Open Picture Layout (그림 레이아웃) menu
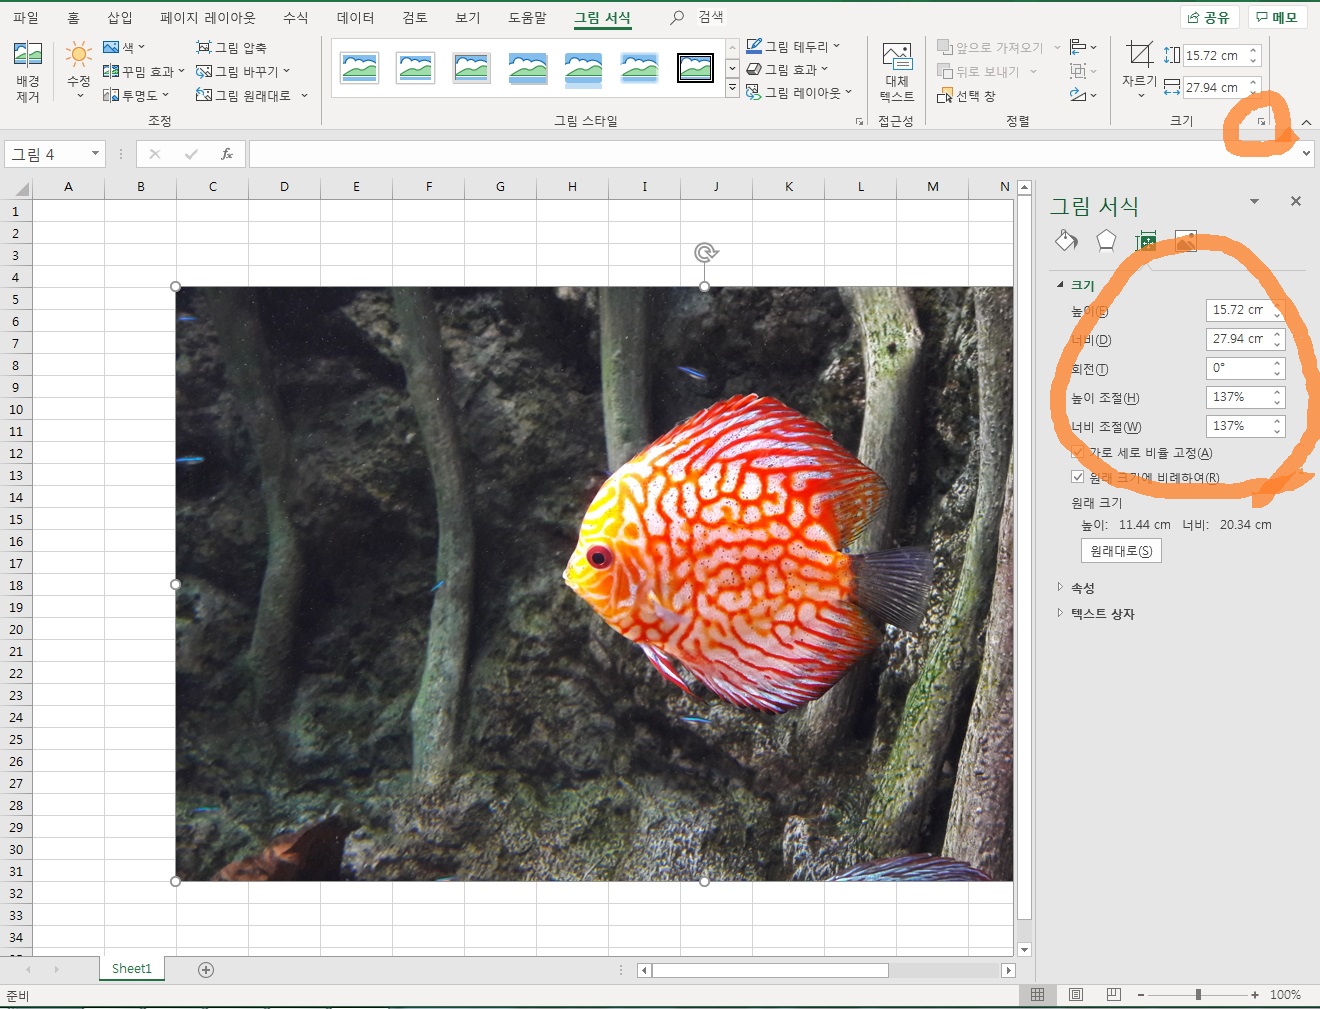Screen dimensions: 1320x1009 [x=799, y=92]
